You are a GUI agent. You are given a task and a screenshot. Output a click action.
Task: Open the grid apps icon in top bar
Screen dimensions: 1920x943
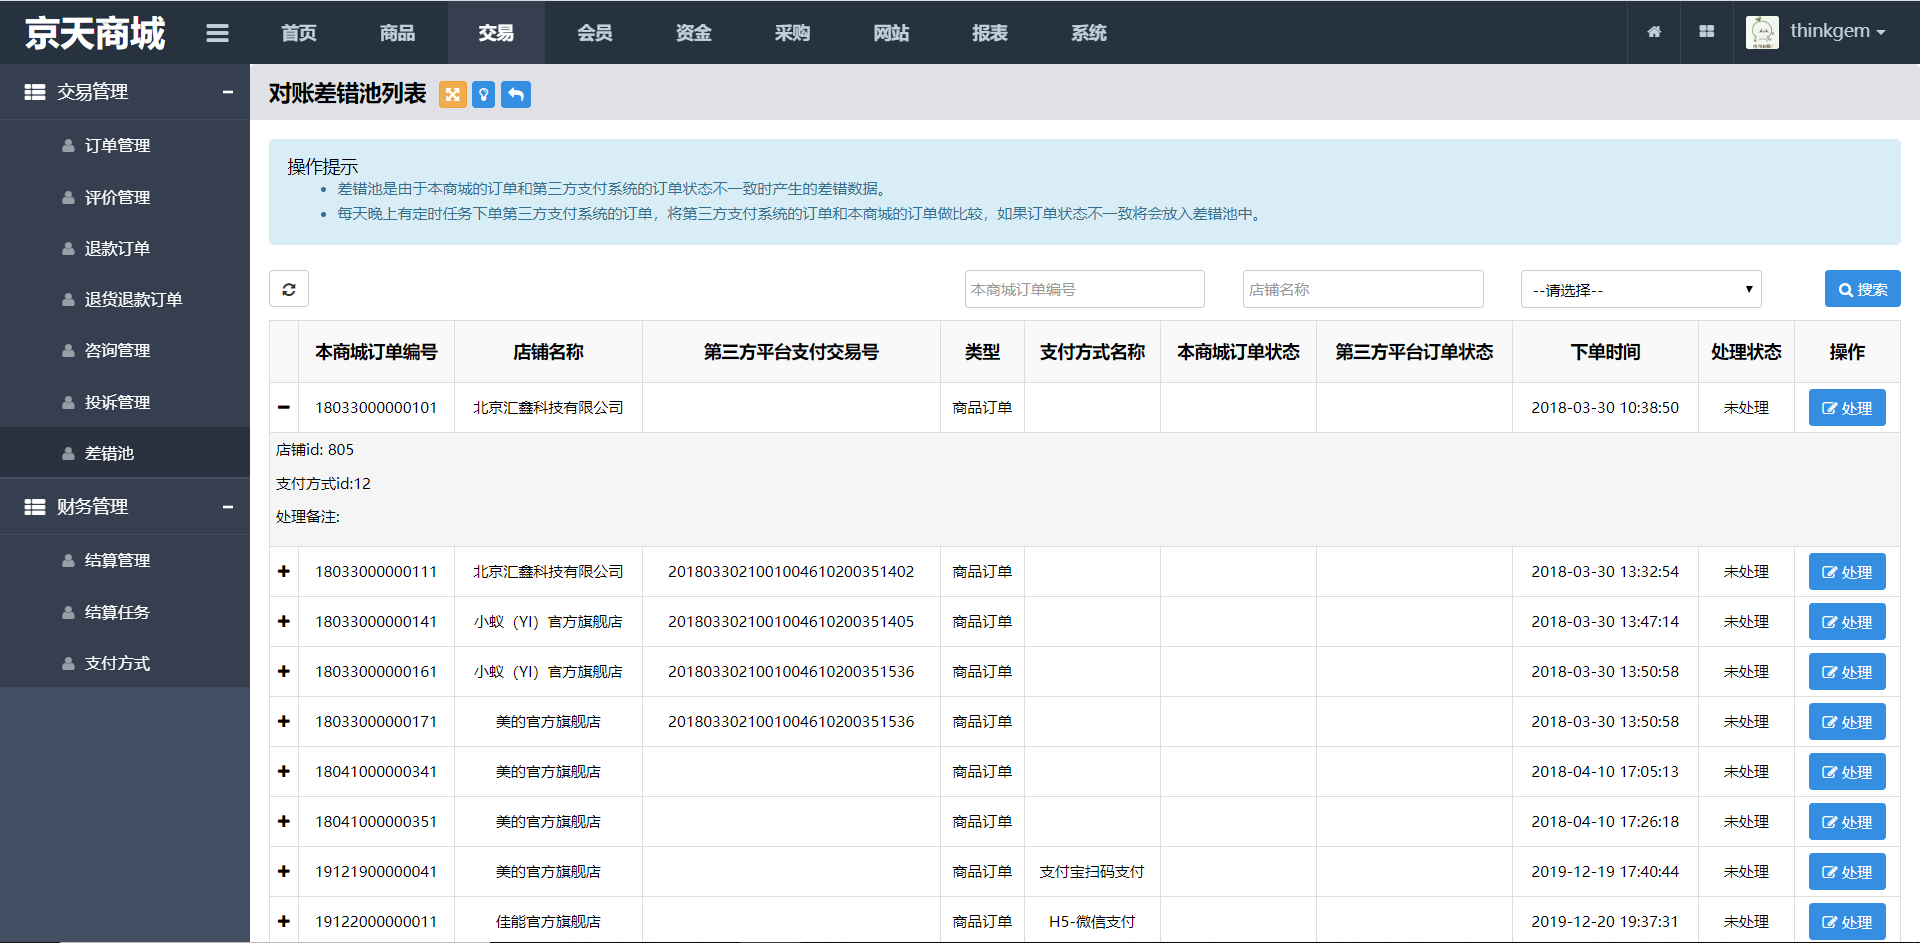pyautogui.click(x=1707, y=32)
